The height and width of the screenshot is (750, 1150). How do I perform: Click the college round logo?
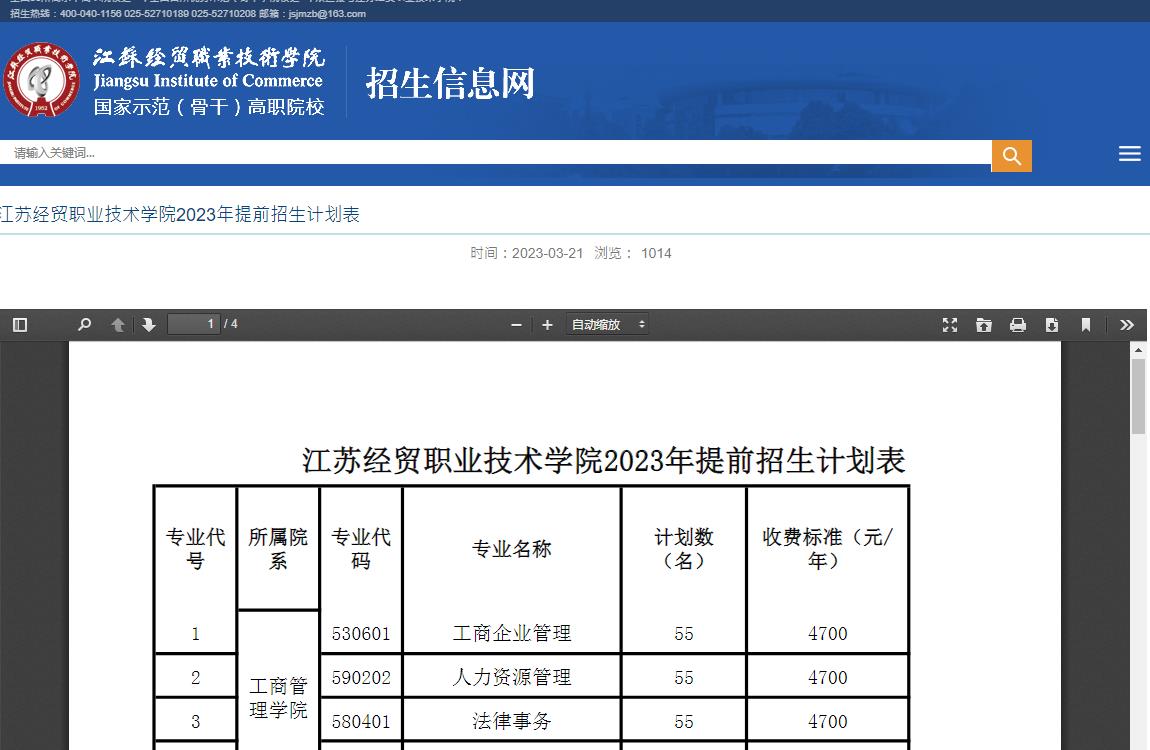coord(41,80)
